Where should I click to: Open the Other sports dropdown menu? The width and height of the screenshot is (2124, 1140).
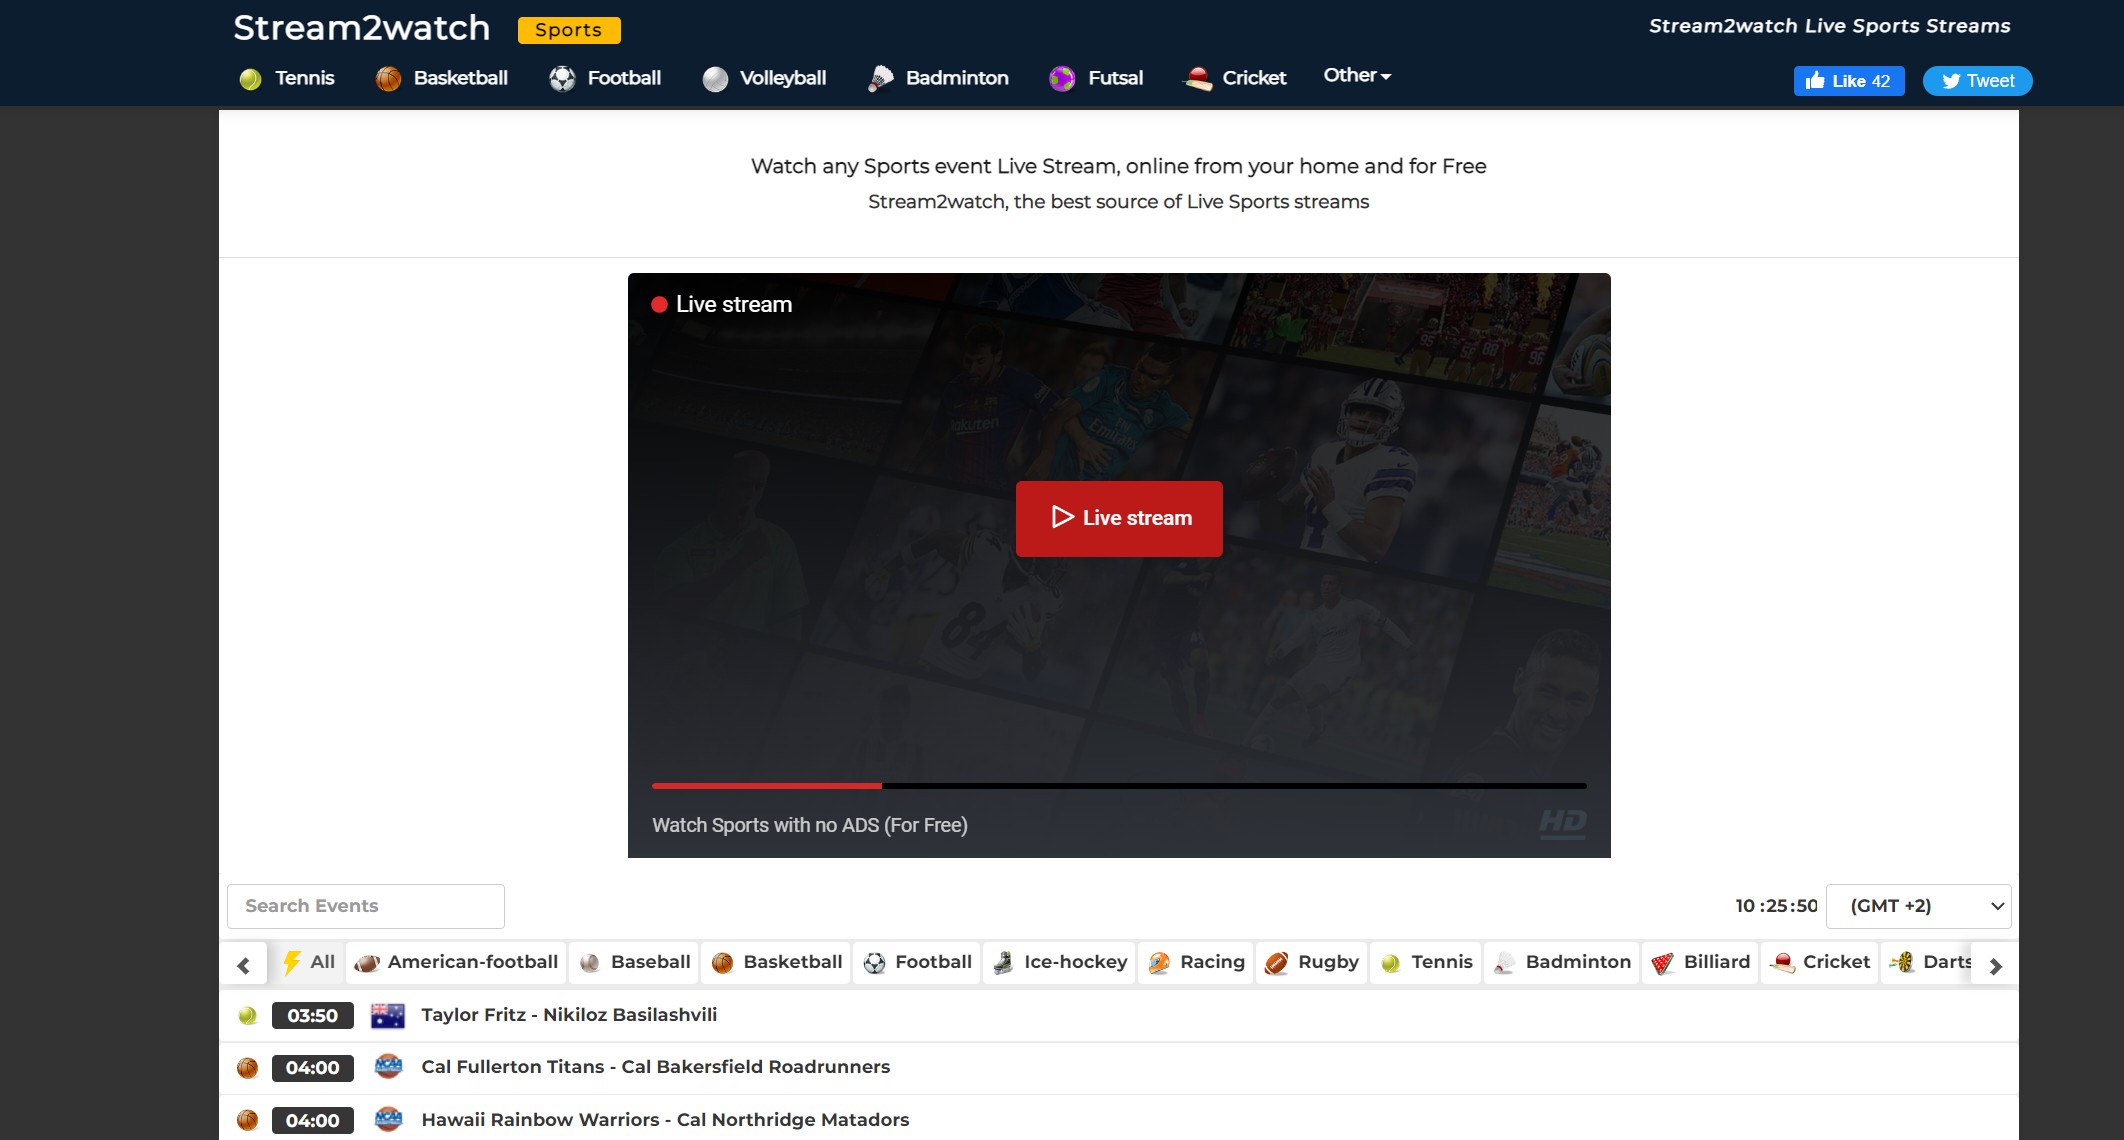coord(1357,76)
